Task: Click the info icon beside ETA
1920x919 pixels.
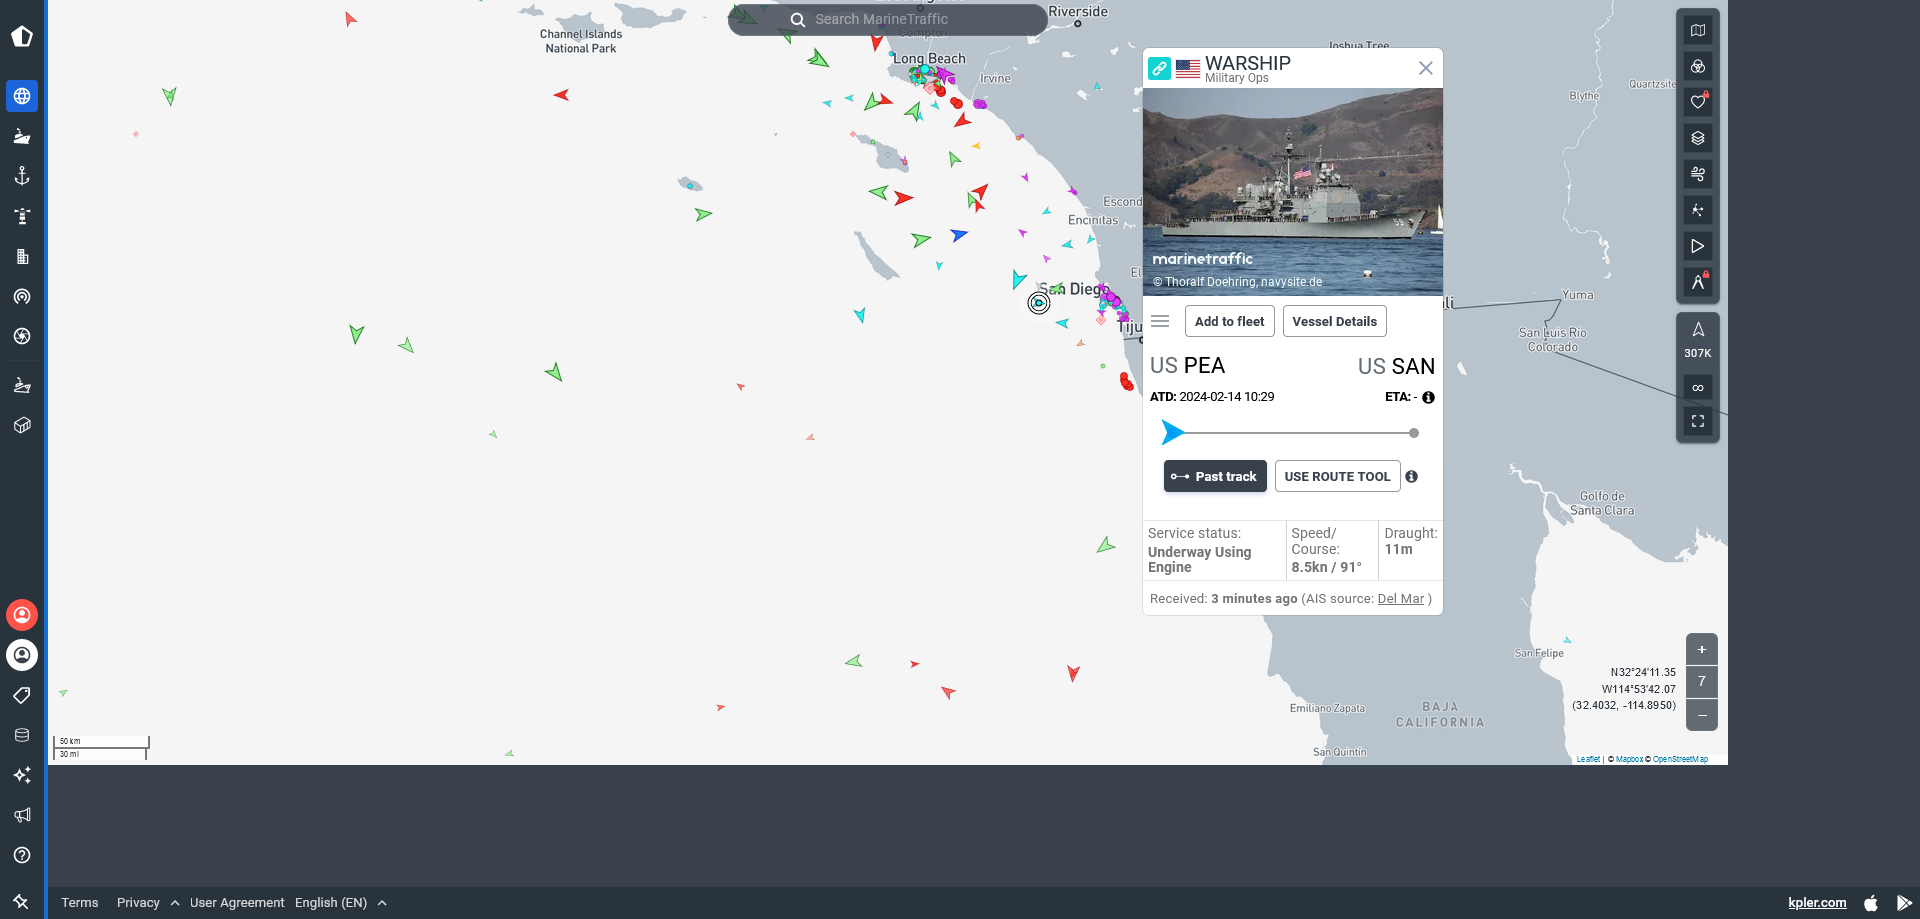Action: click(1428, 397)
